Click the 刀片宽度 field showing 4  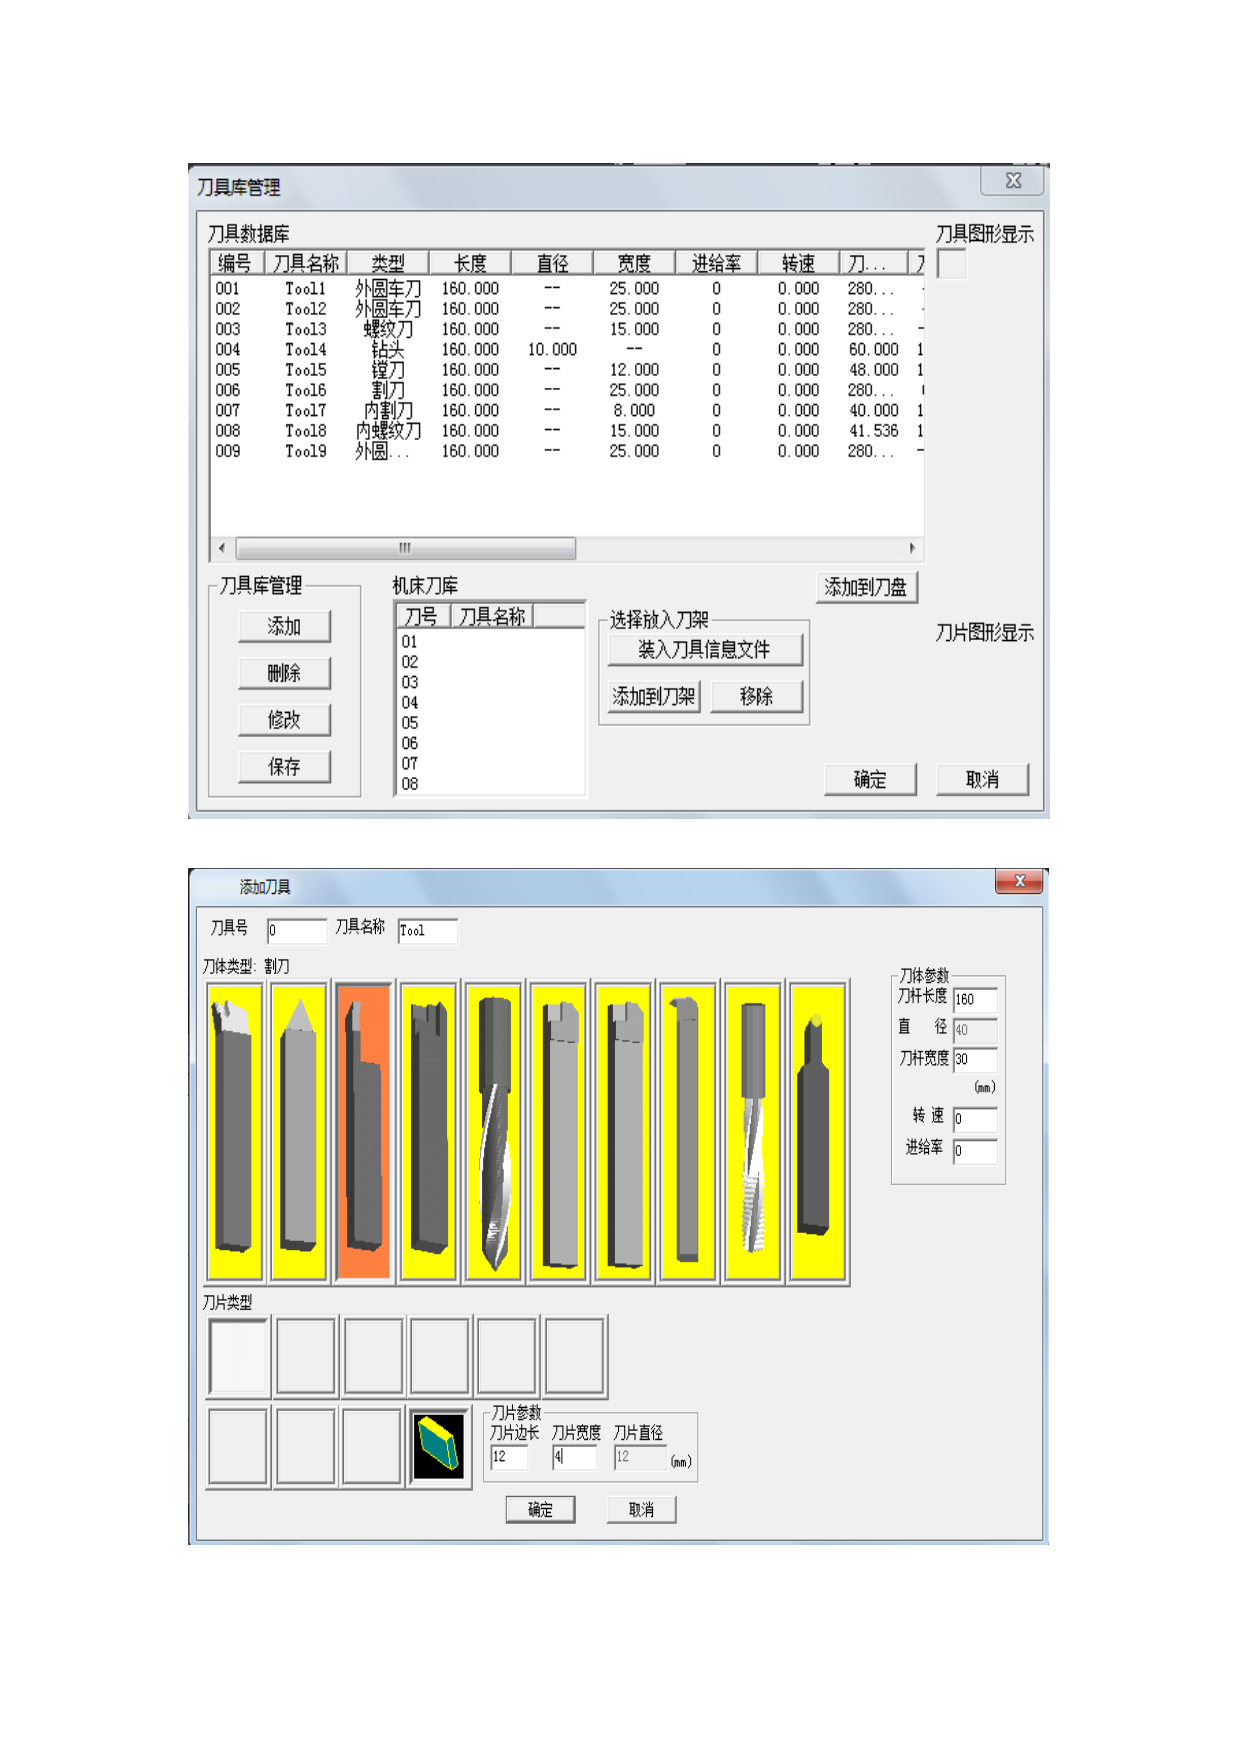(x=574, y=1457)
